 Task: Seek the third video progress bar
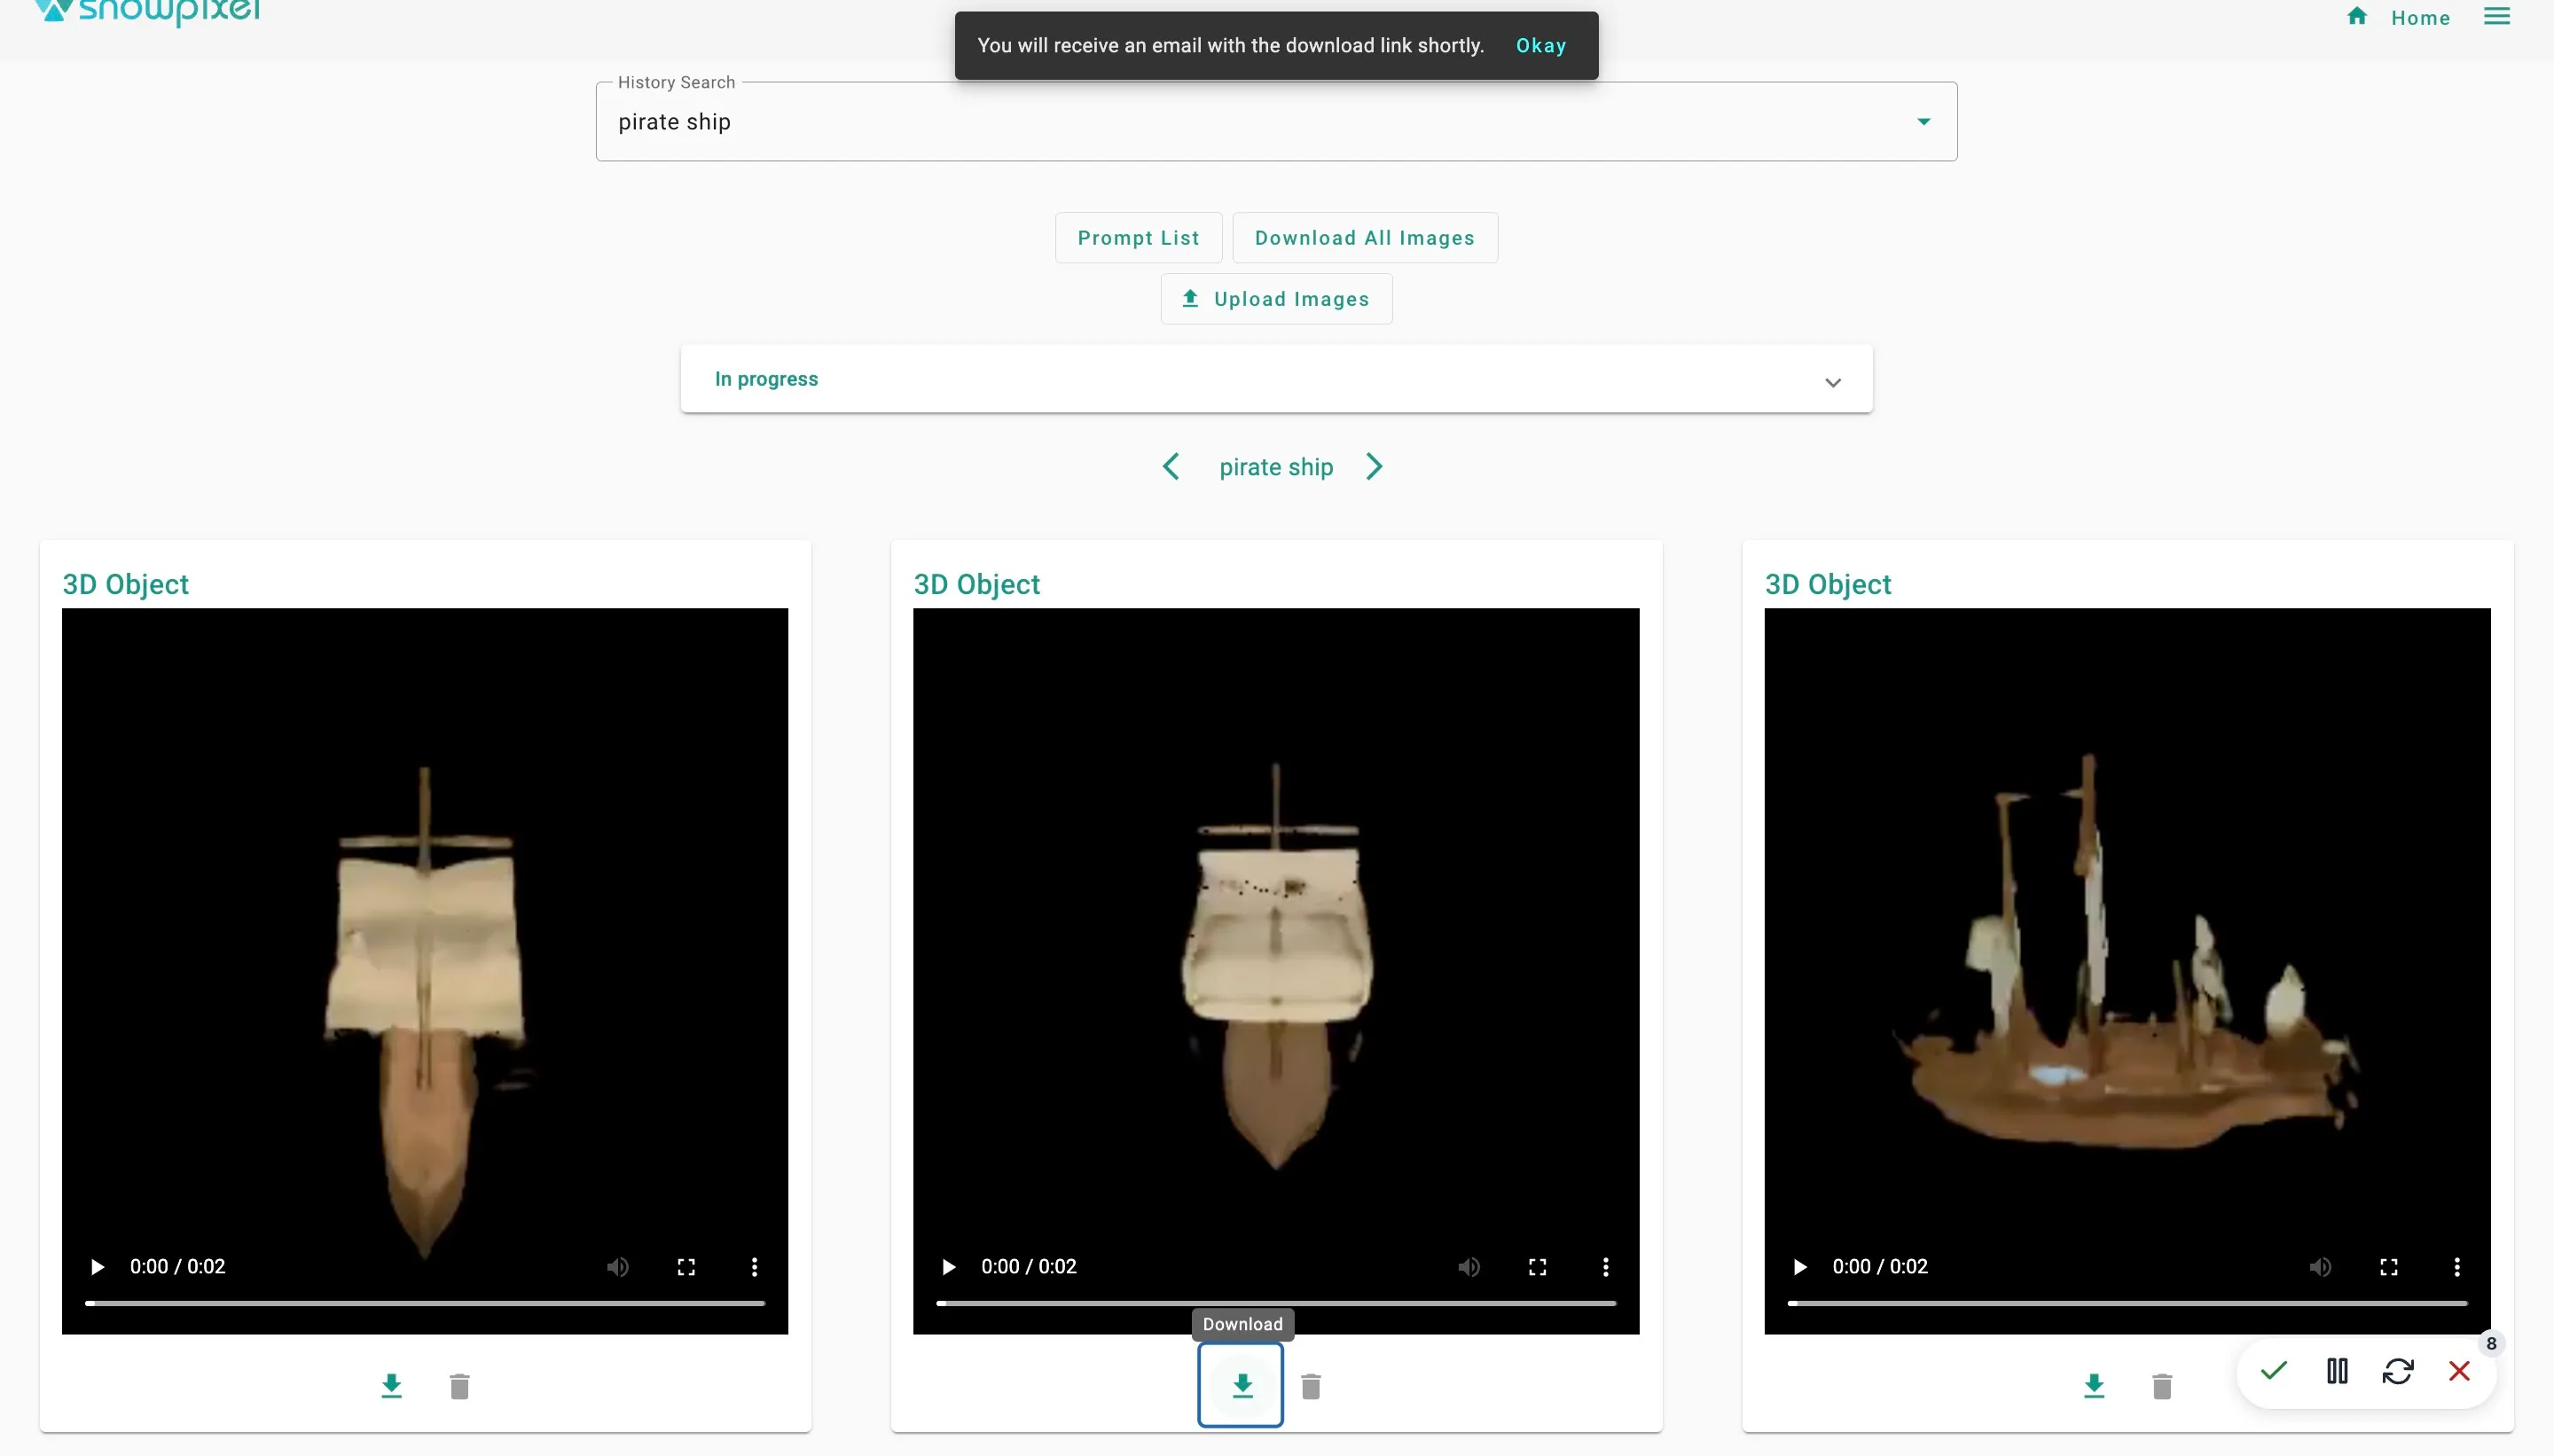pyautogui.click(x=2127, y=1303)
